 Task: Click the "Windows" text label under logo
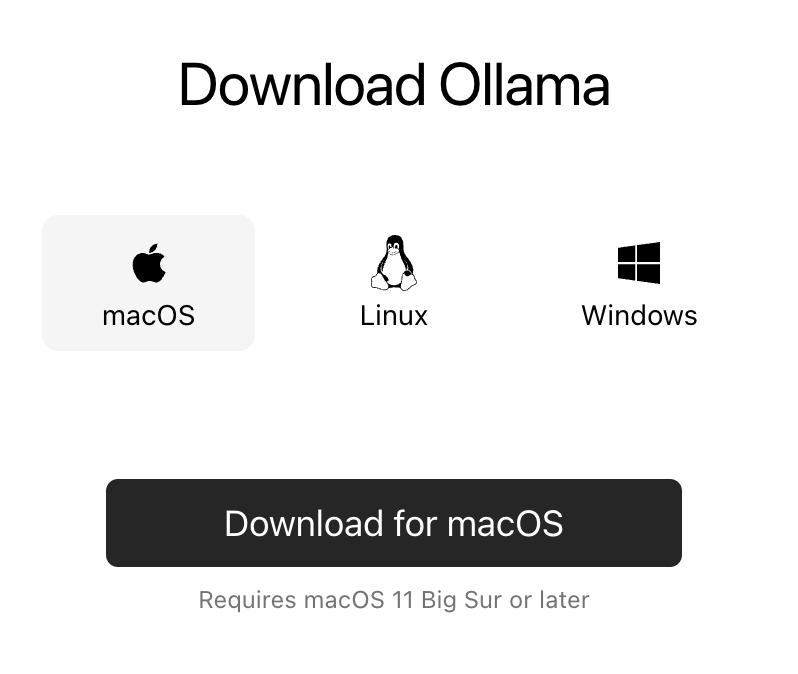(639, 316)
